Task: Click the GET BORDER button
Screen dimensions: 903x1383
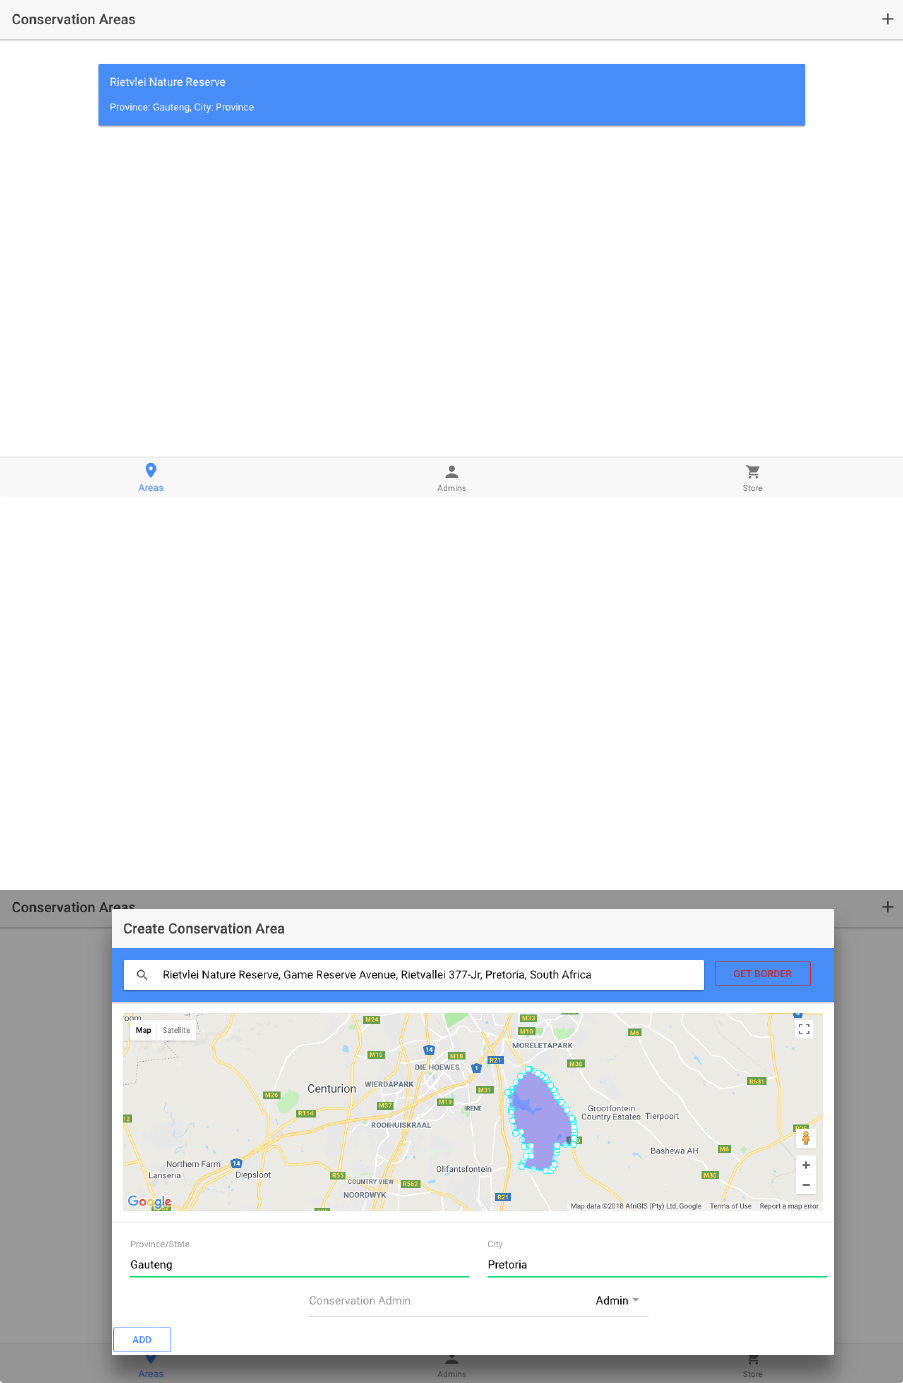Action: [763, 973]
